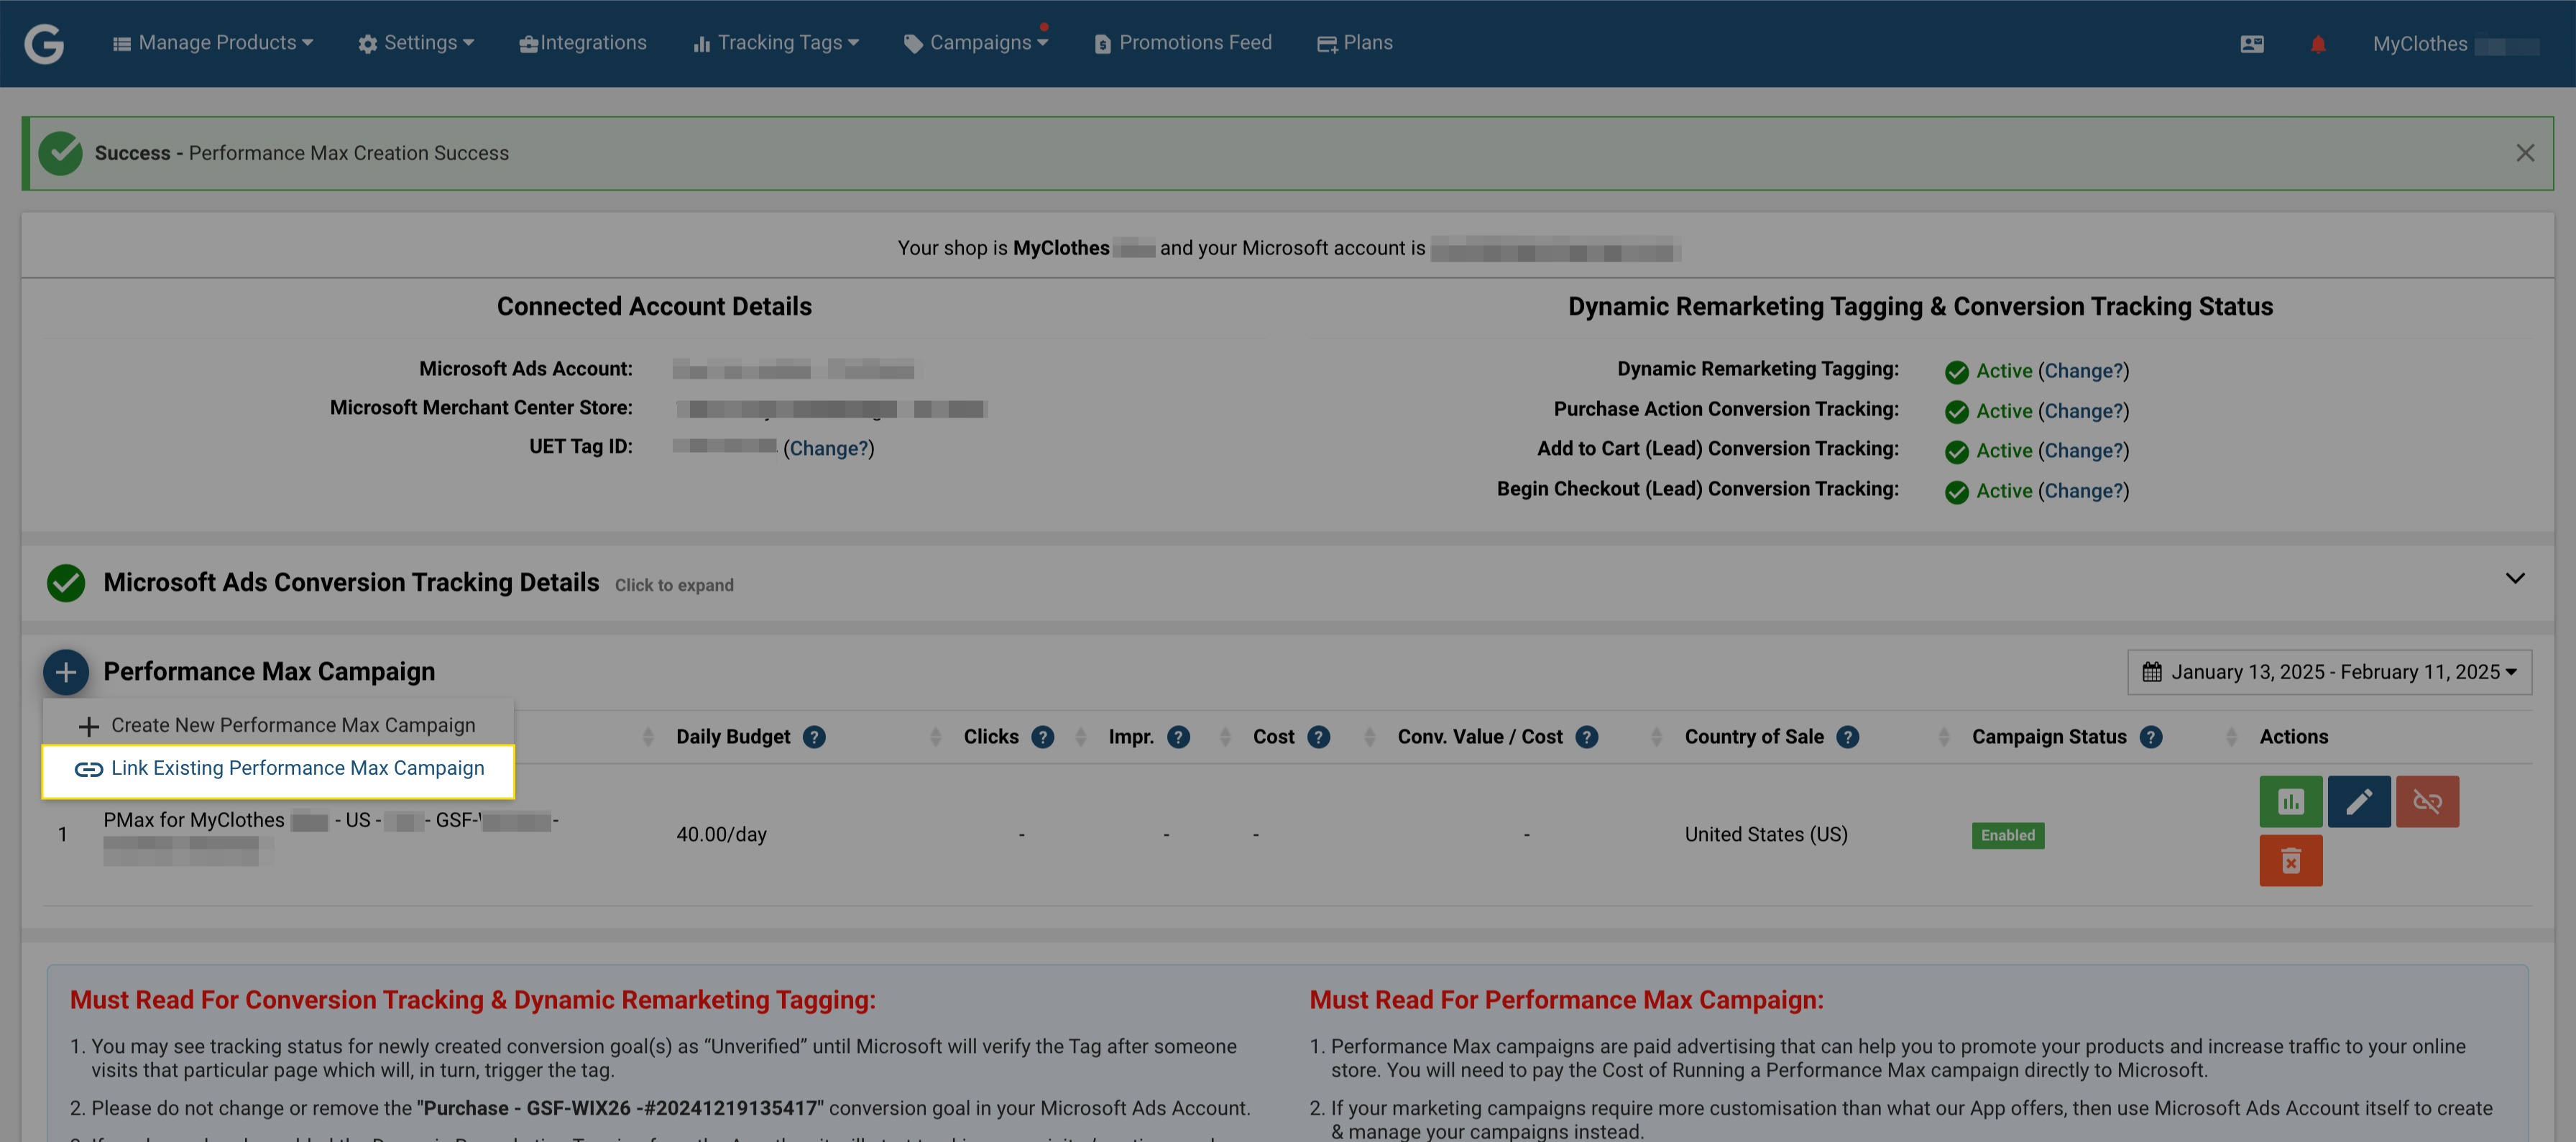Click the chevron to expand tracking details
Screen dimensions: 2576x1142
(x=2515, y=578)
